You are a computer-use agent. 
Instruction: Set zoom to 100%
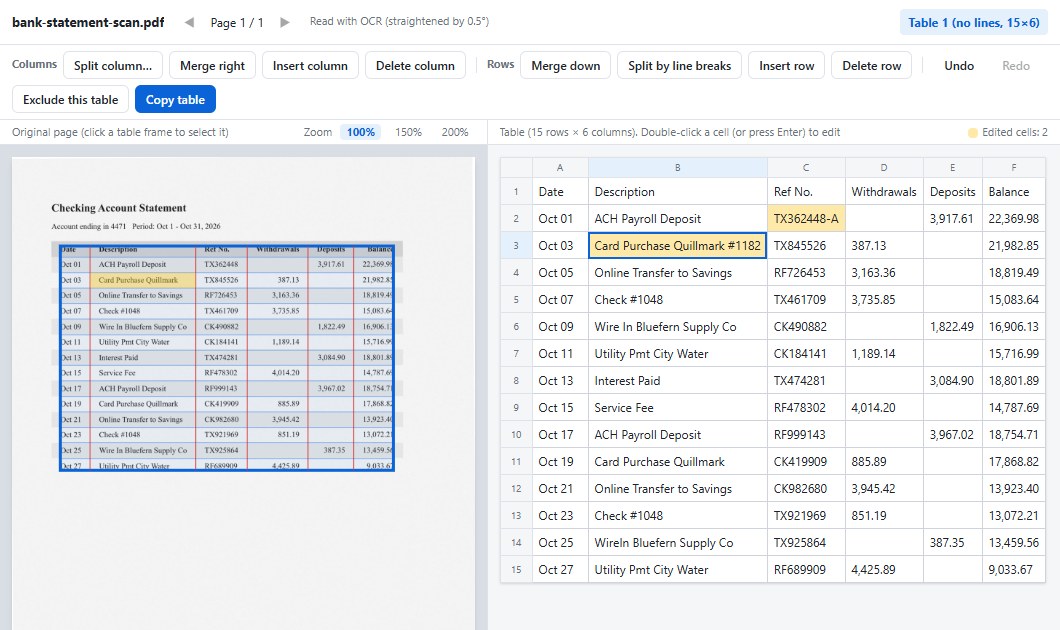[360, 132]
